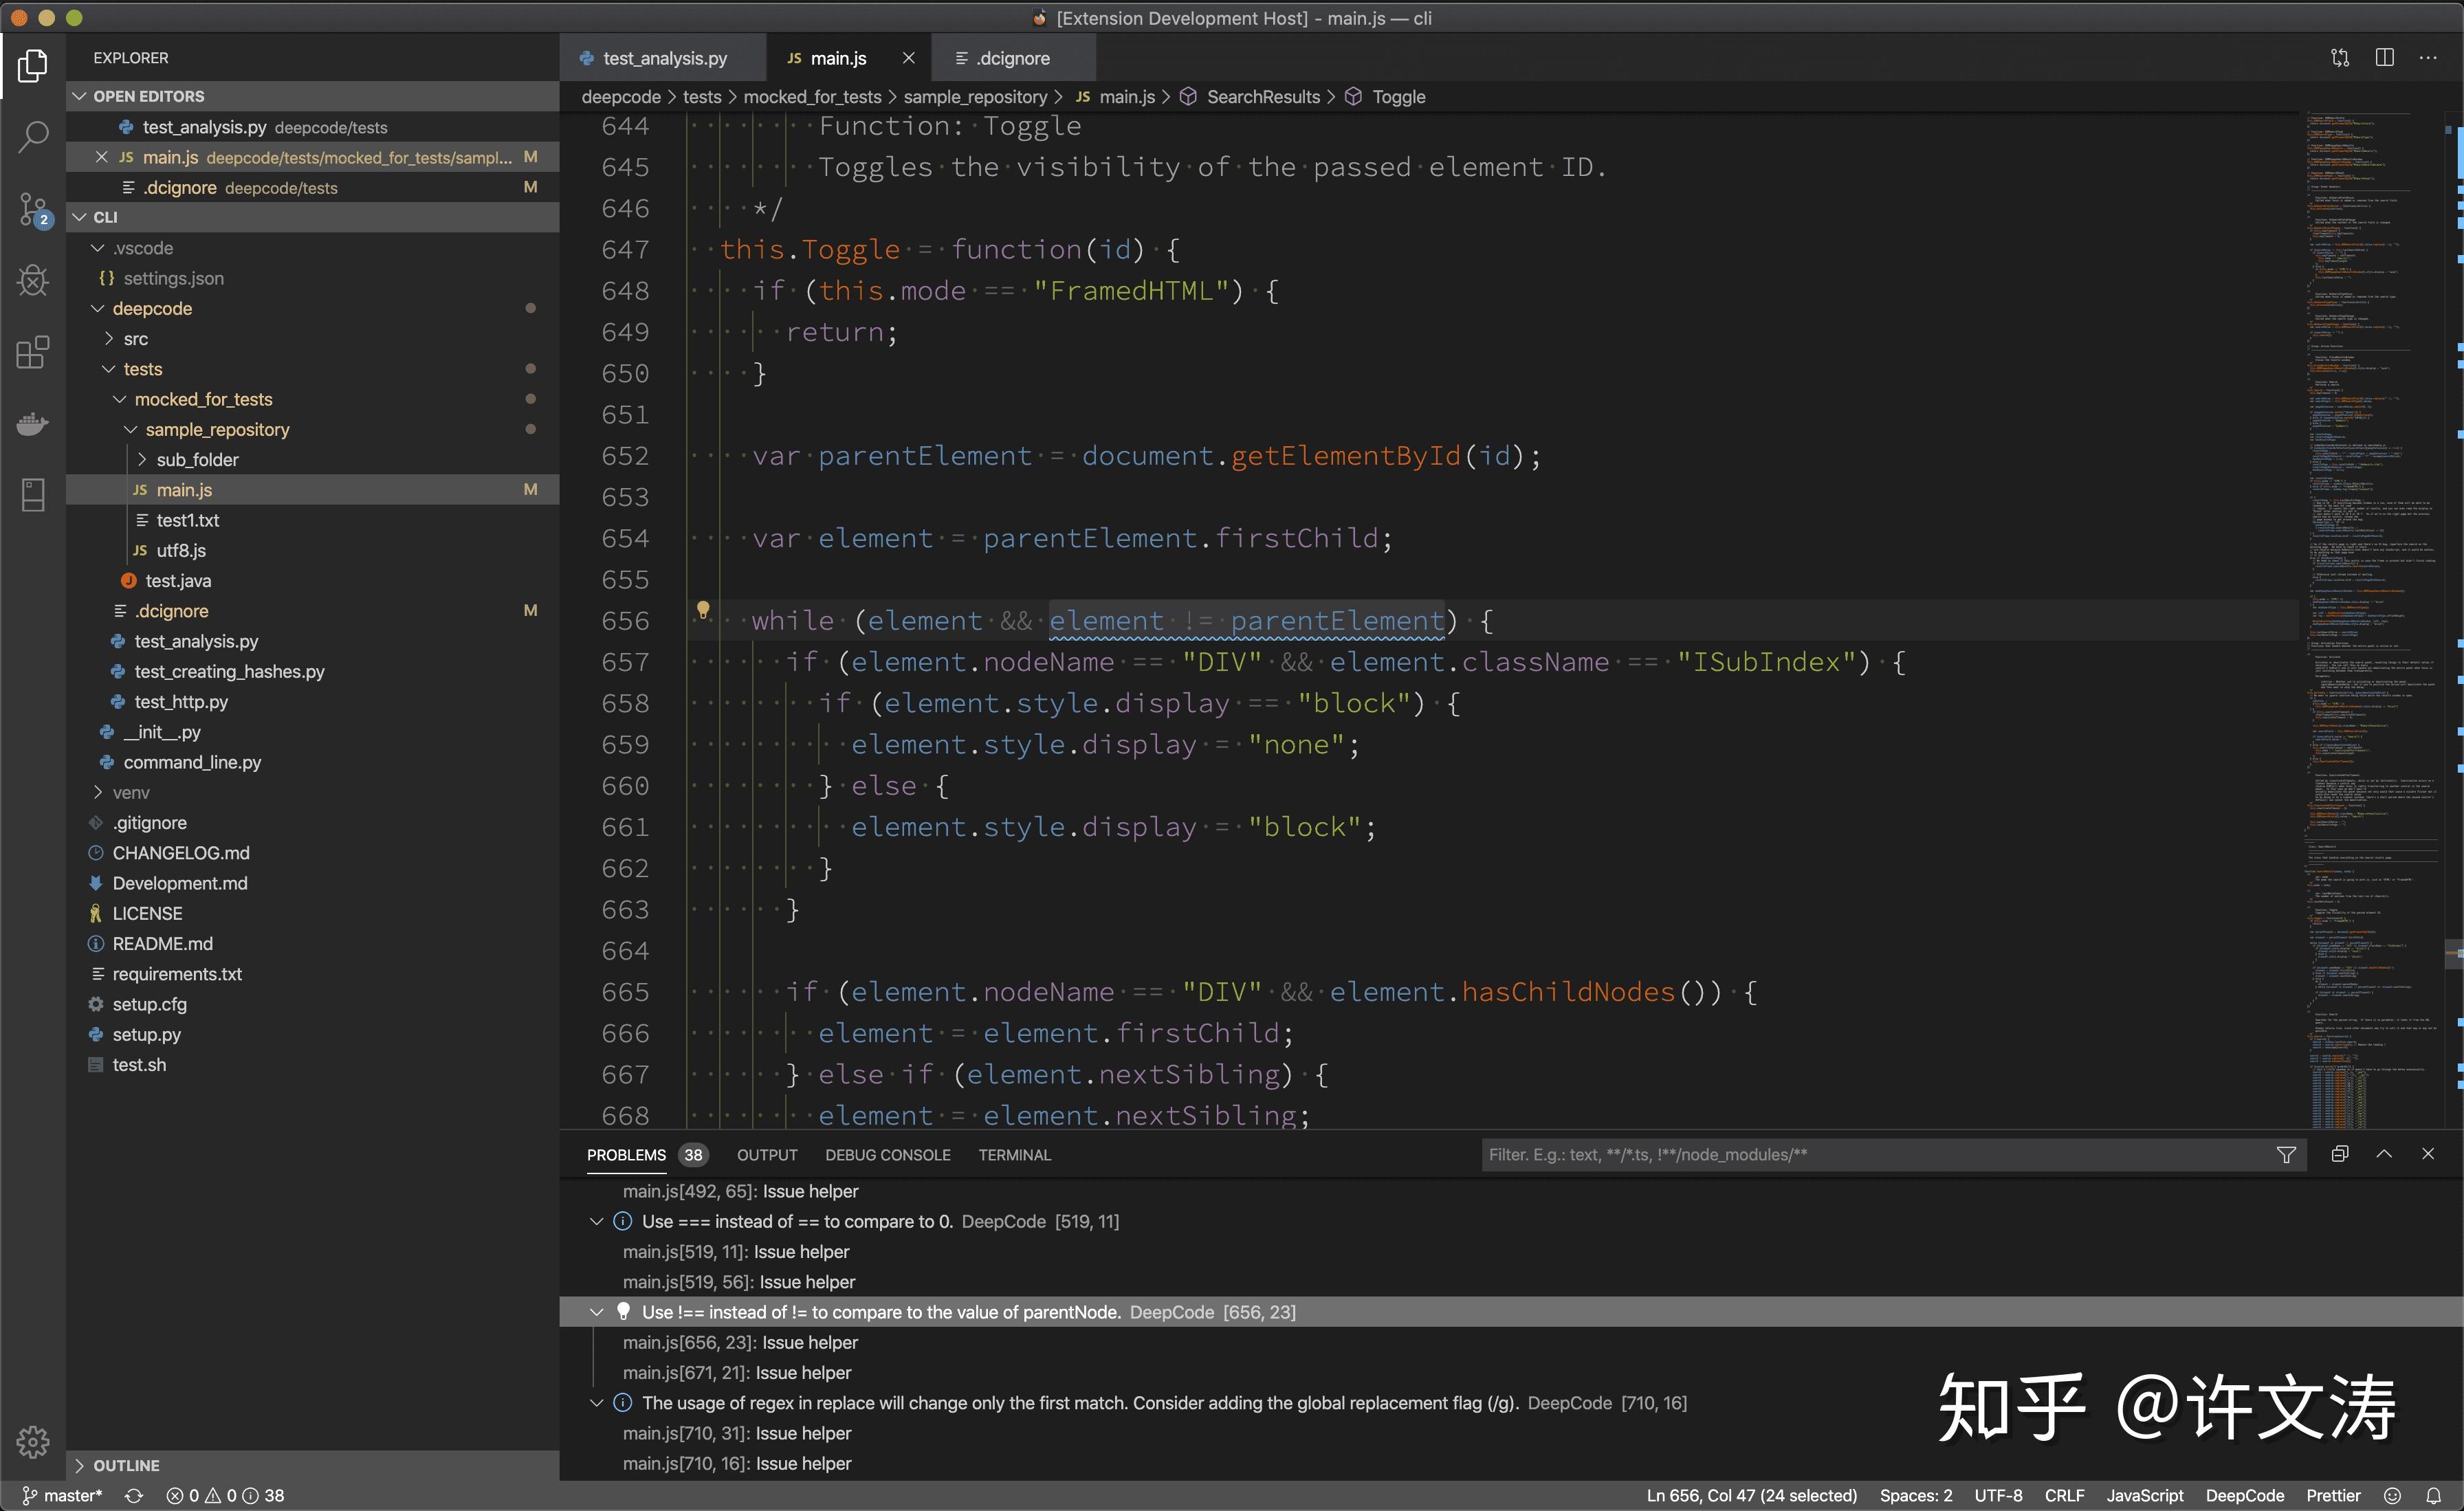Change encoding via UTF-8 status item
The height and width of the screenshot is (1511, 2464).
1998,1496
